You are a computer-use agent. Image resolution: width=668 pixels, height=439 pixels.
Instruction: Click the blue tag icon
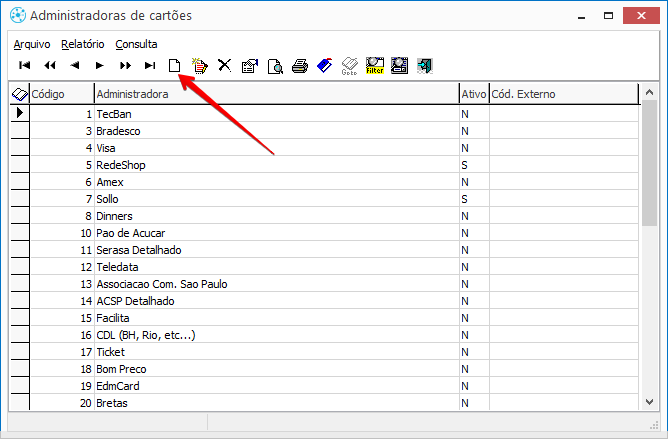coord(325,66)
